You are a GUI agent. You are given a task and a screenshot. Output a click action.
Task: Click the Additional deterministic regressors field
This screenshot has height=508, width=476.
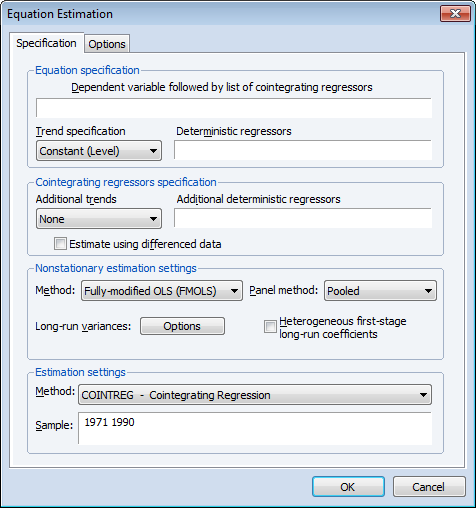tap(303, 218)
